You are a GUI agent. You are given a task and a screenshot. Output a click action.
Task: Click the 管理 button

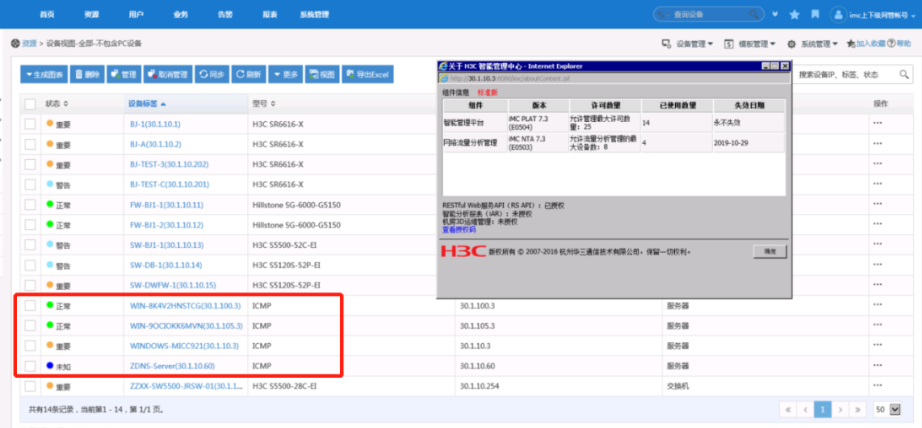(x=123, y=75)
